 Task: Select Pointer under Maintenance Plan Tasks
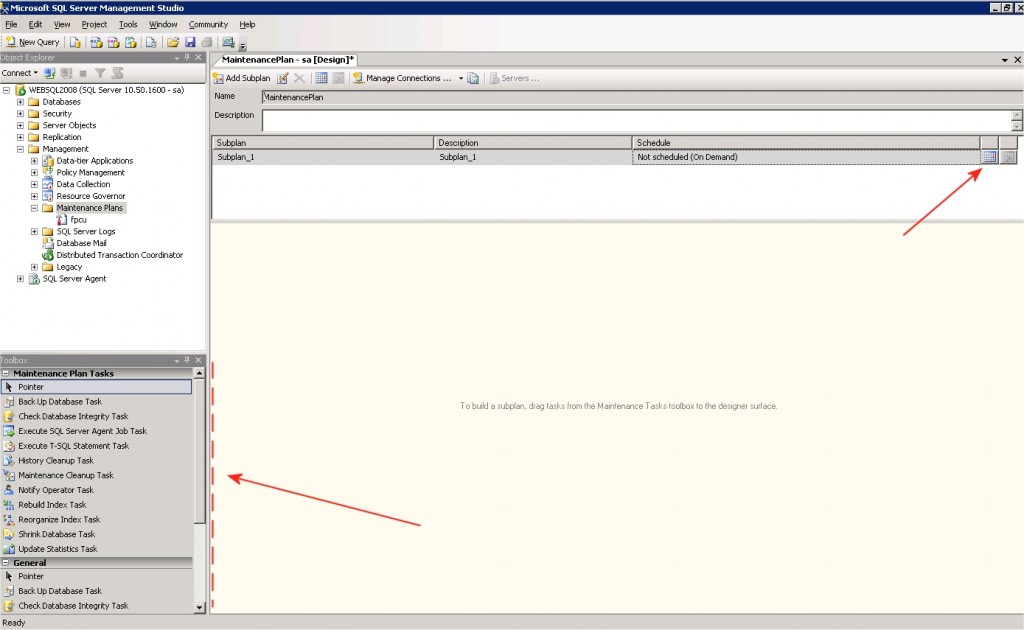[x=97, y=387]
